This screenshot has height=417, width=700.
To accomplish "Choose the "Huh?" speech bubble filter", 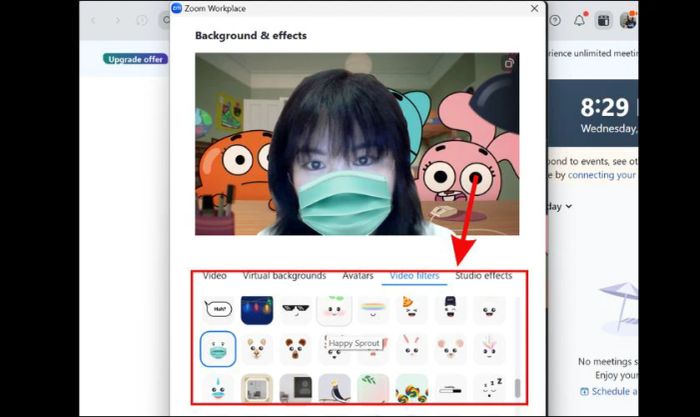I will (x=218, y=310).
